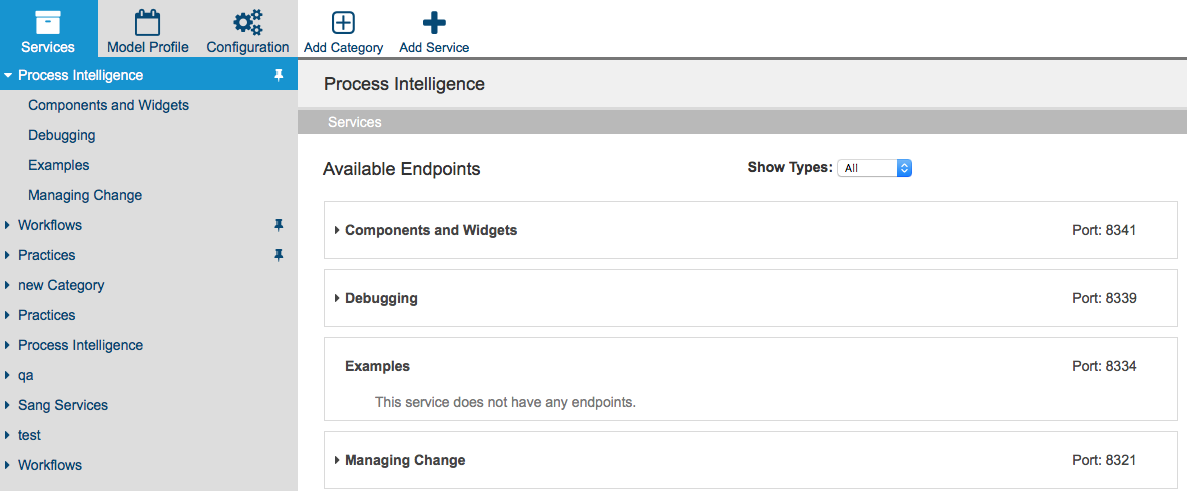Open the Show Types dropdown
Image resolution: width=1187 pixels, height=491 pixels.
[x=874, y=168]
